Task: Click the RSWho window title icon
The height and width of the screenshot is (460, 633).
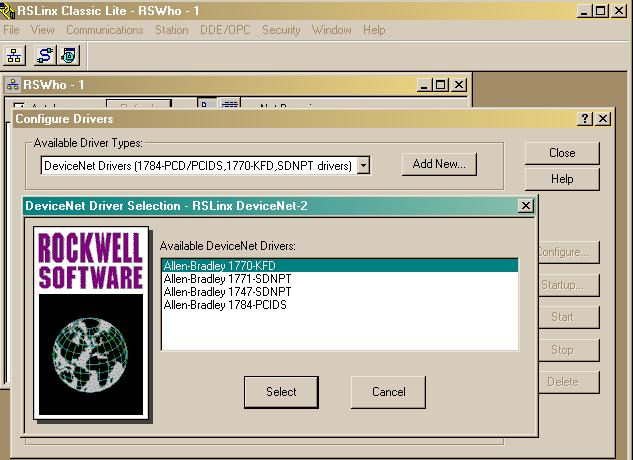Action: (13, 85)
